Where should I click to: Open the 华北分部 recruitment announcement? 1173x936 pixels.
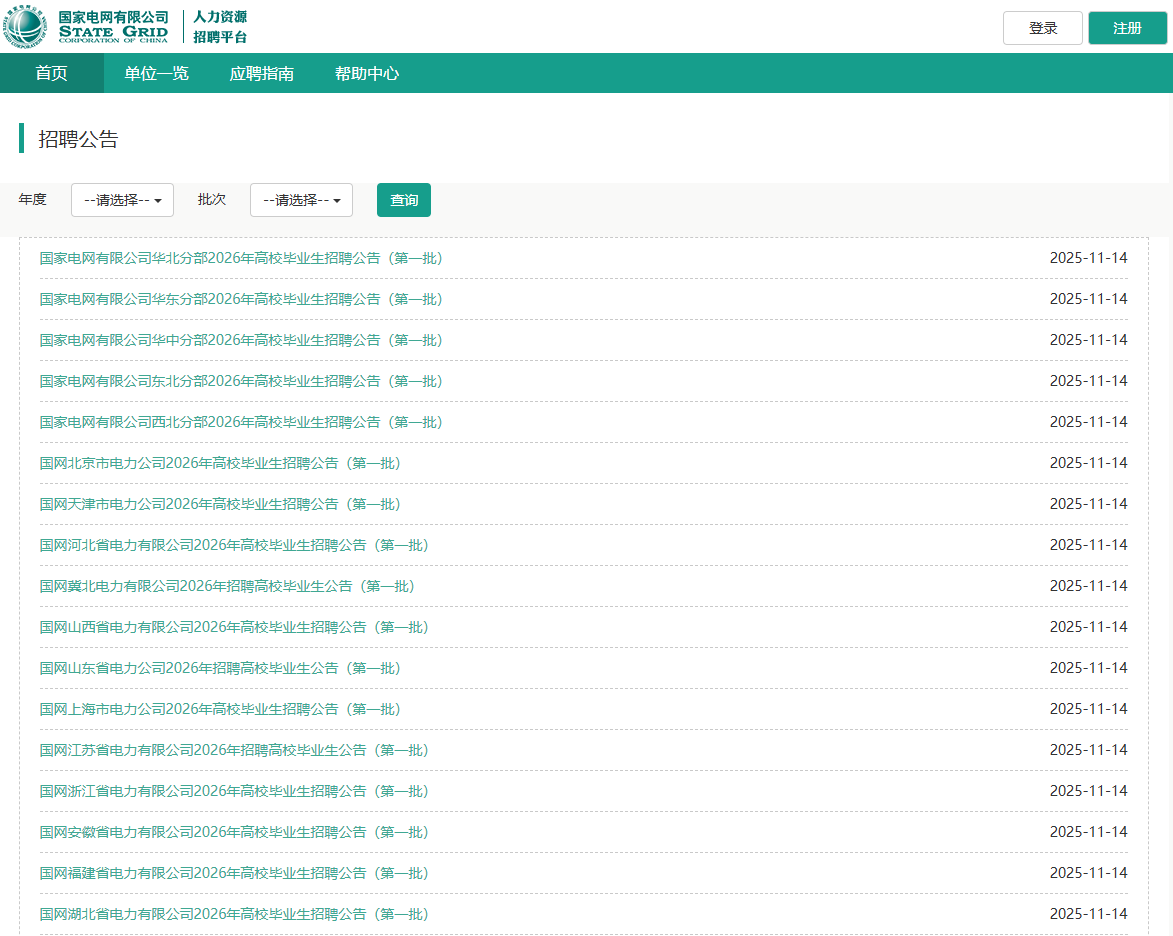click(x=241, y=258)
